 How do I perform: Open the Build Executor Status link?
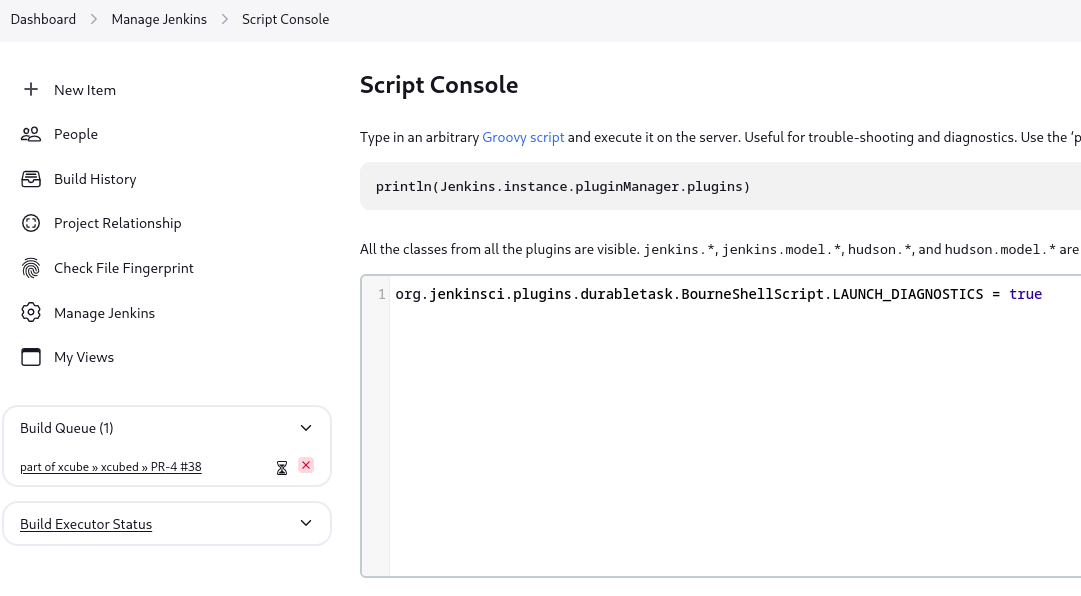tap(86, 524)
